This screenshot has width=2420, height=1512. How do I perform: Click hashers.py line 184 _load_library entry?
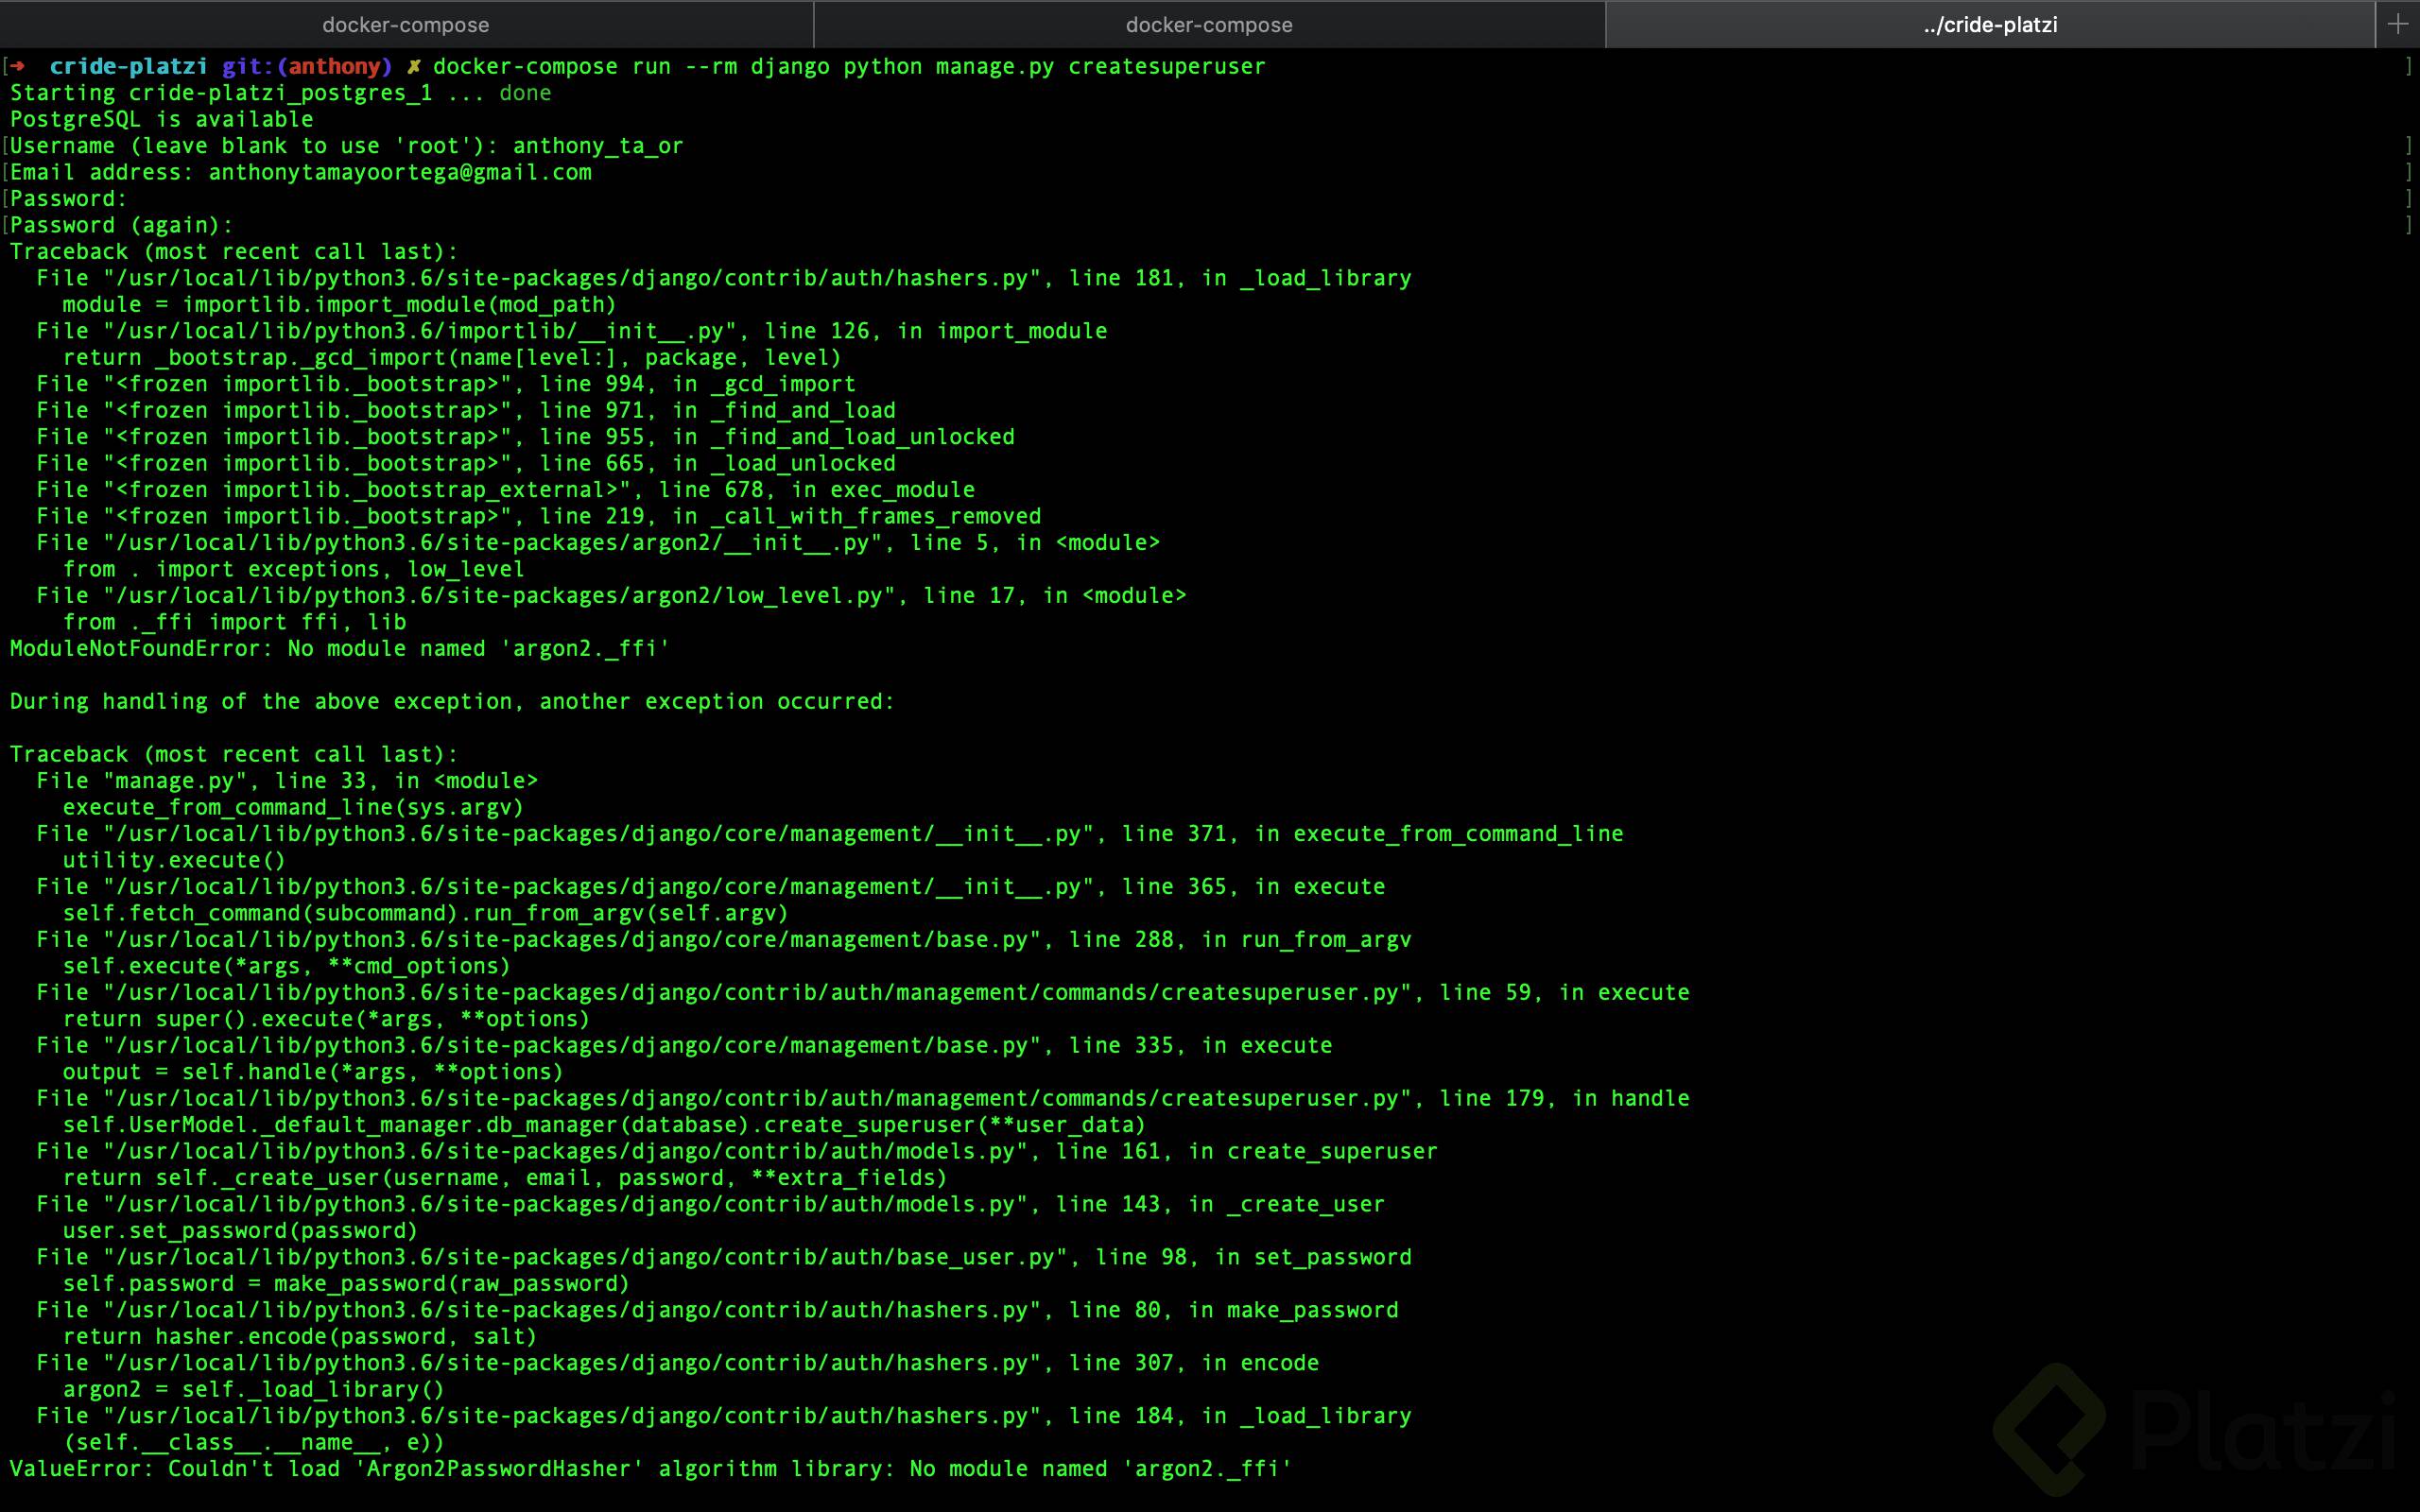724,1417
